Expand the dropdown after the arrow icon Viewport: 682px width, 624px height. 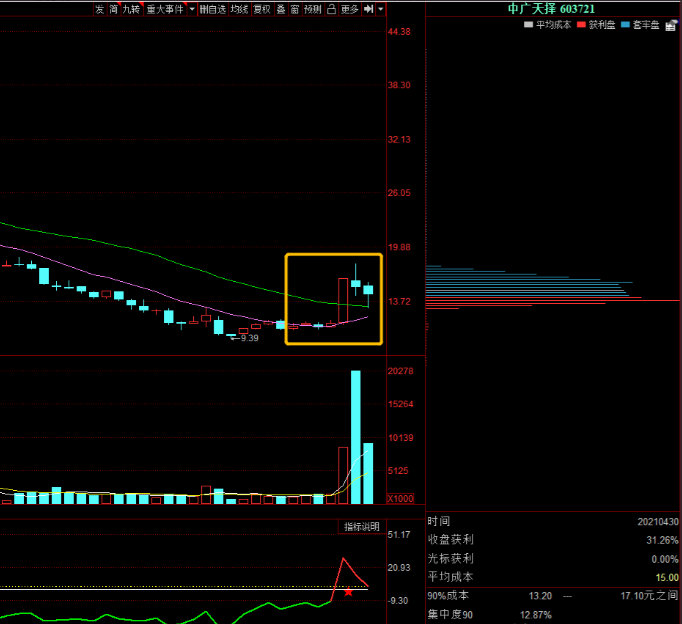click(381, 9)
